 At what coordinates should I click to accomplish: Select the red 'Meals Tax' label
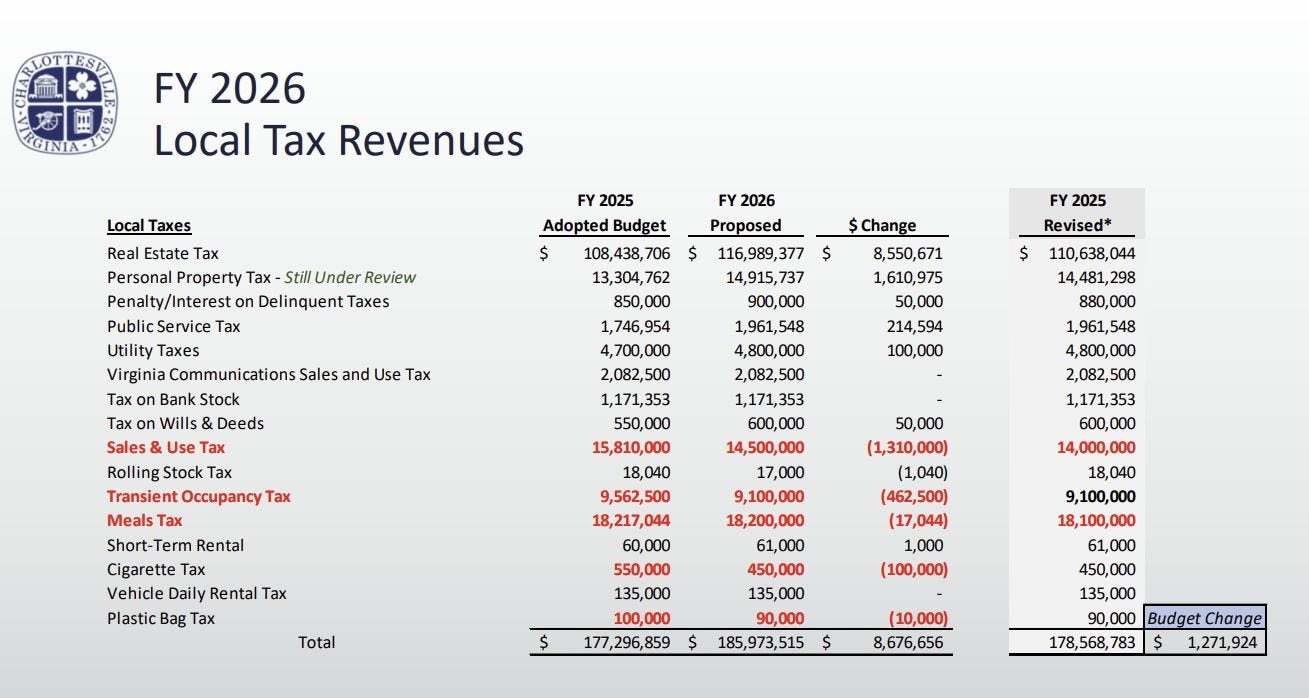click(145, 520)
